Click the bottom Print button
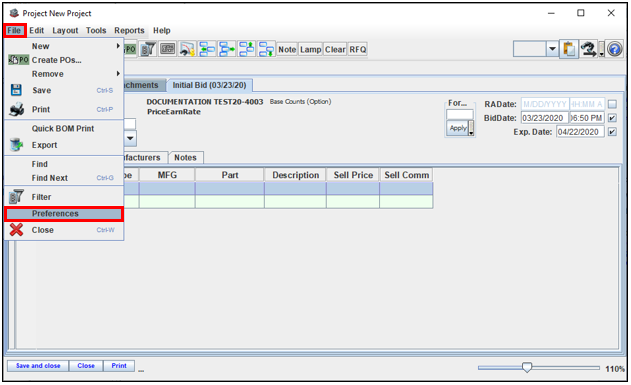 point(119,366)
